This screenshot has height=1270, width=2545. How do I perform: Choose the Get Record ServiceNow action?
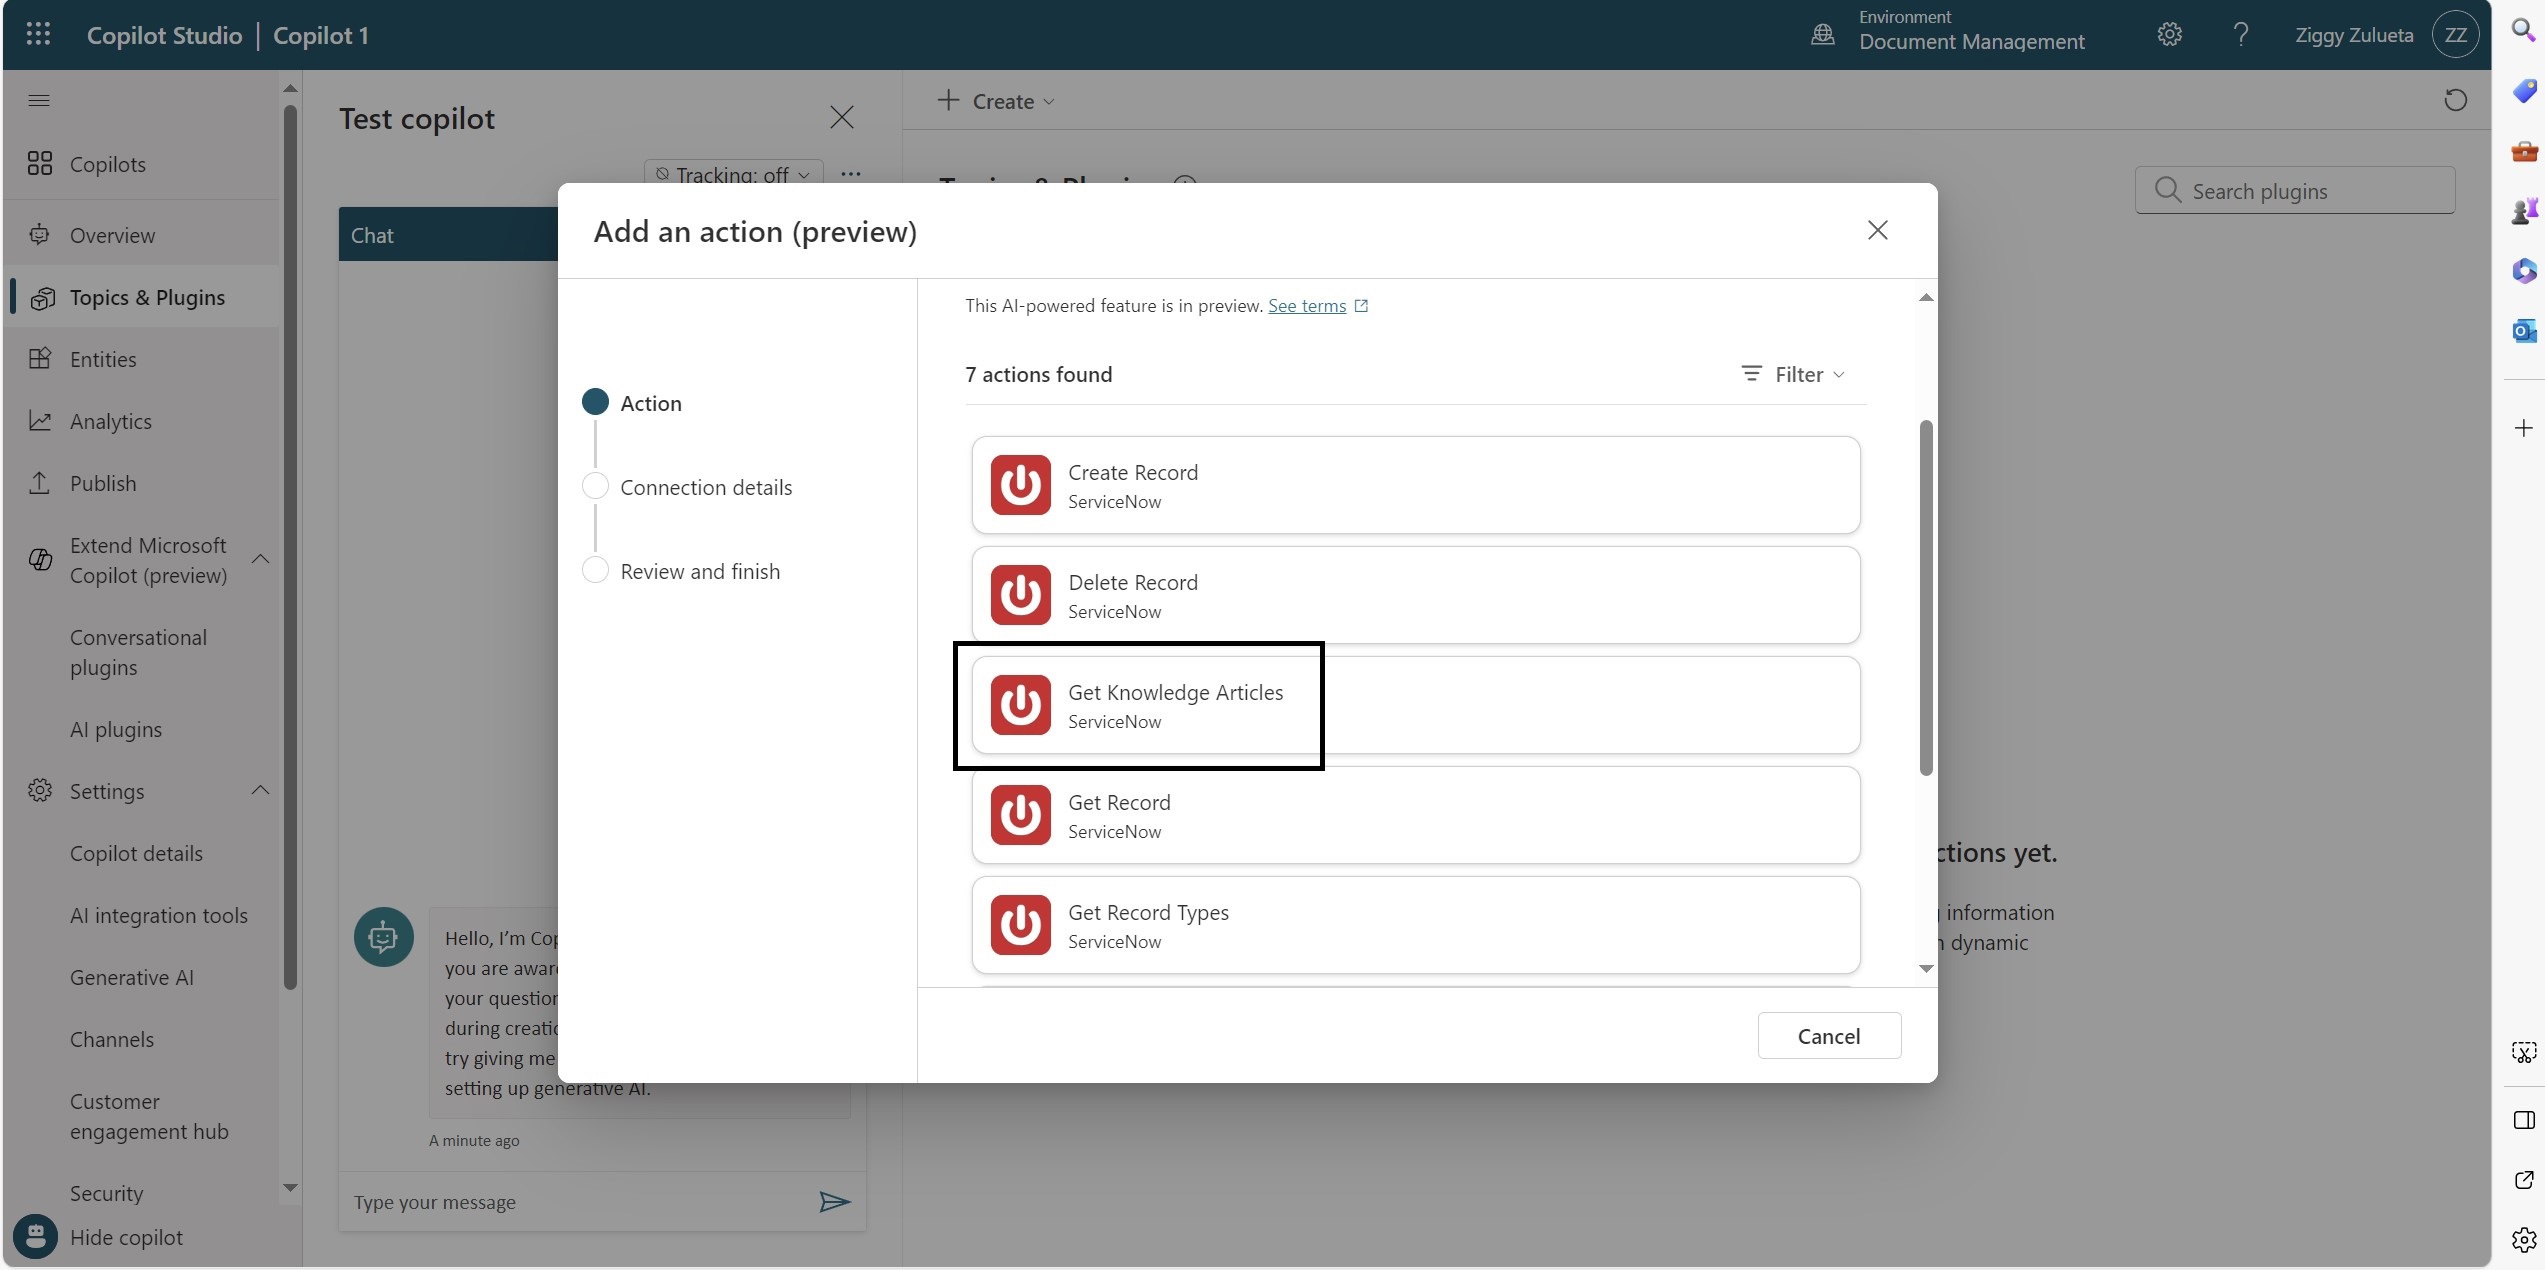[1415, 815]
